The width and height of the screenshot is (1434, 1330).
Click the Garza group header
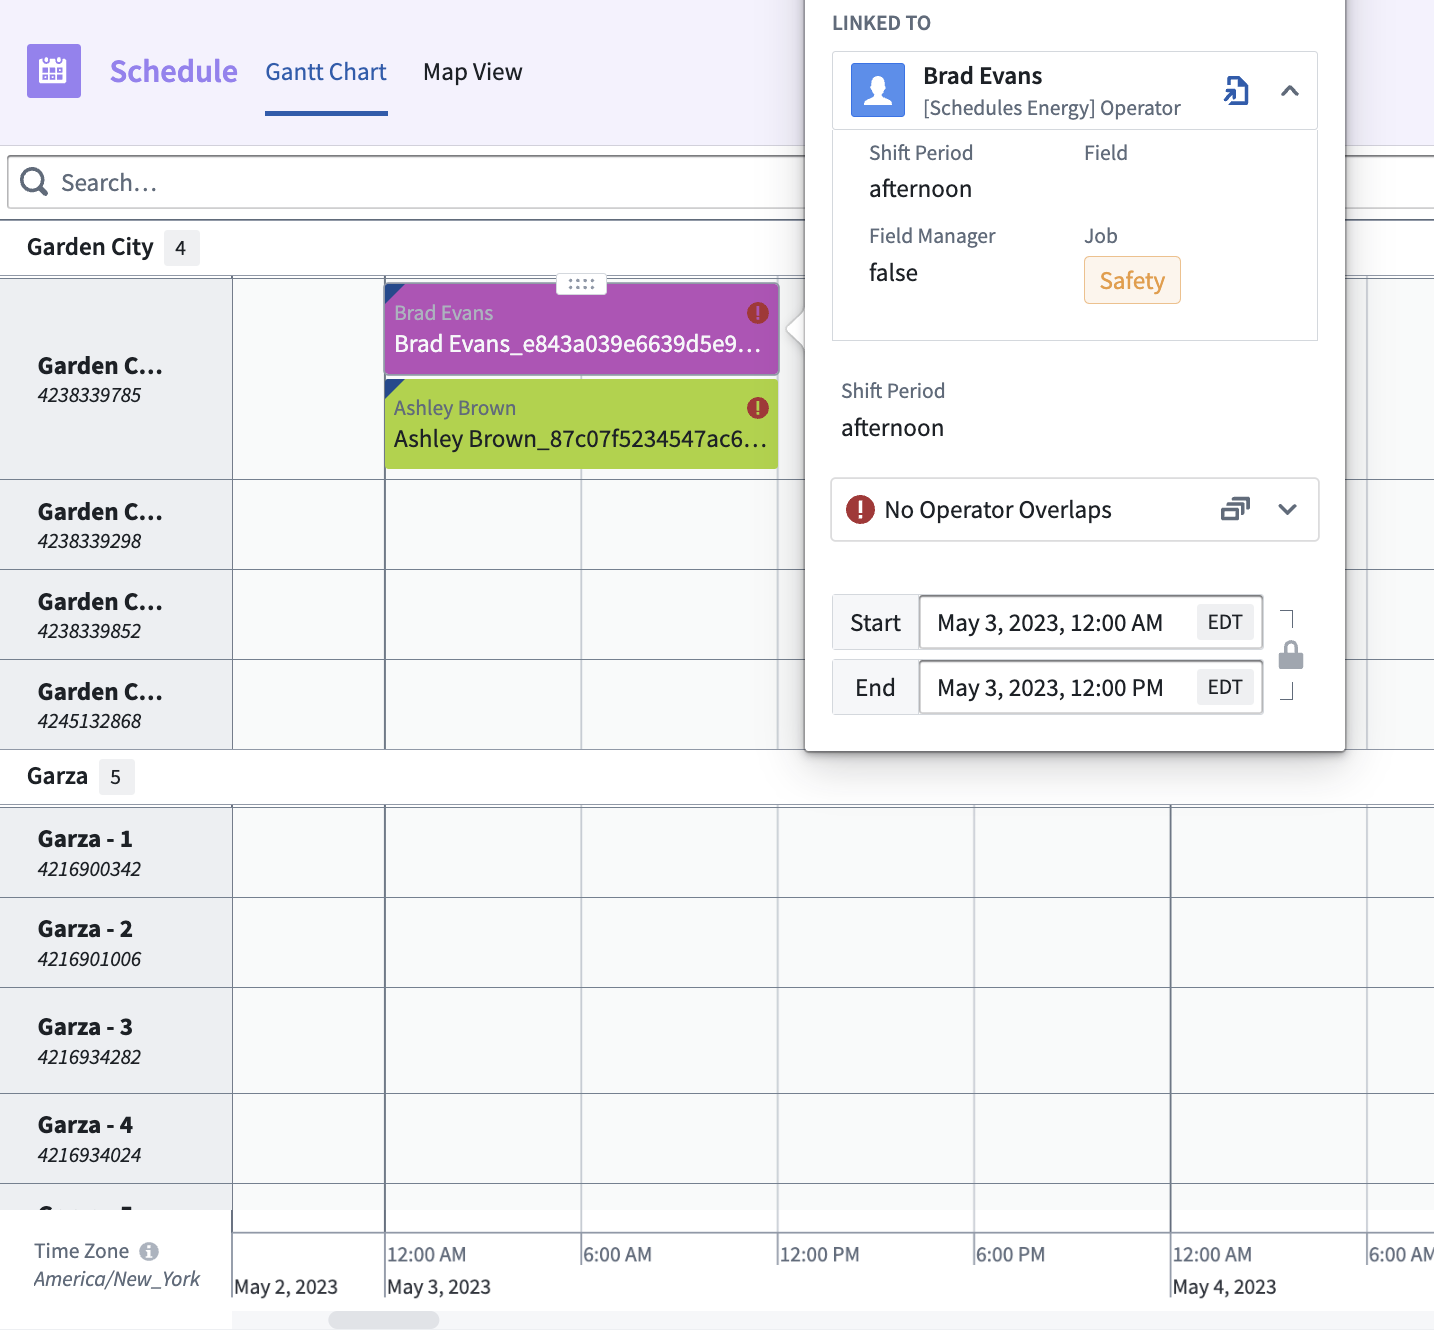pos(57,776)
